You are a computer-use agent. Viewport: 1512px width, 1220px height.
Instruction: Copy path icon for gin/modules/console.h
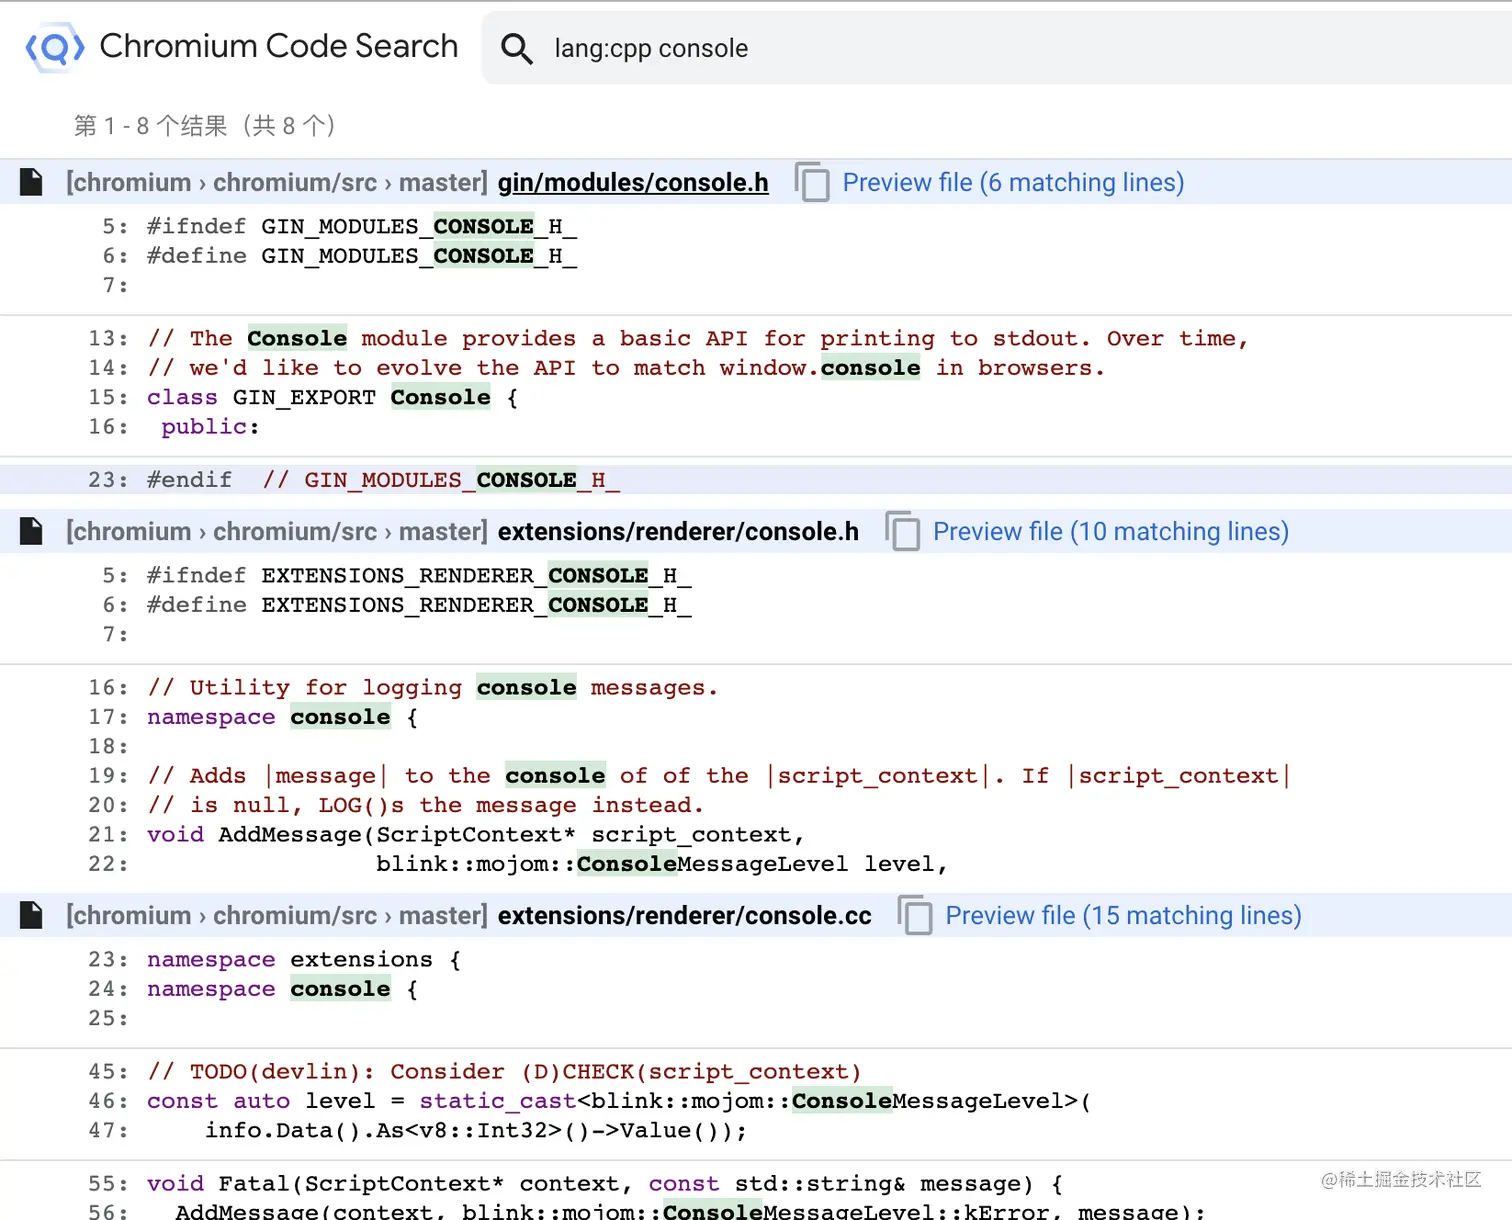point(812,182)
